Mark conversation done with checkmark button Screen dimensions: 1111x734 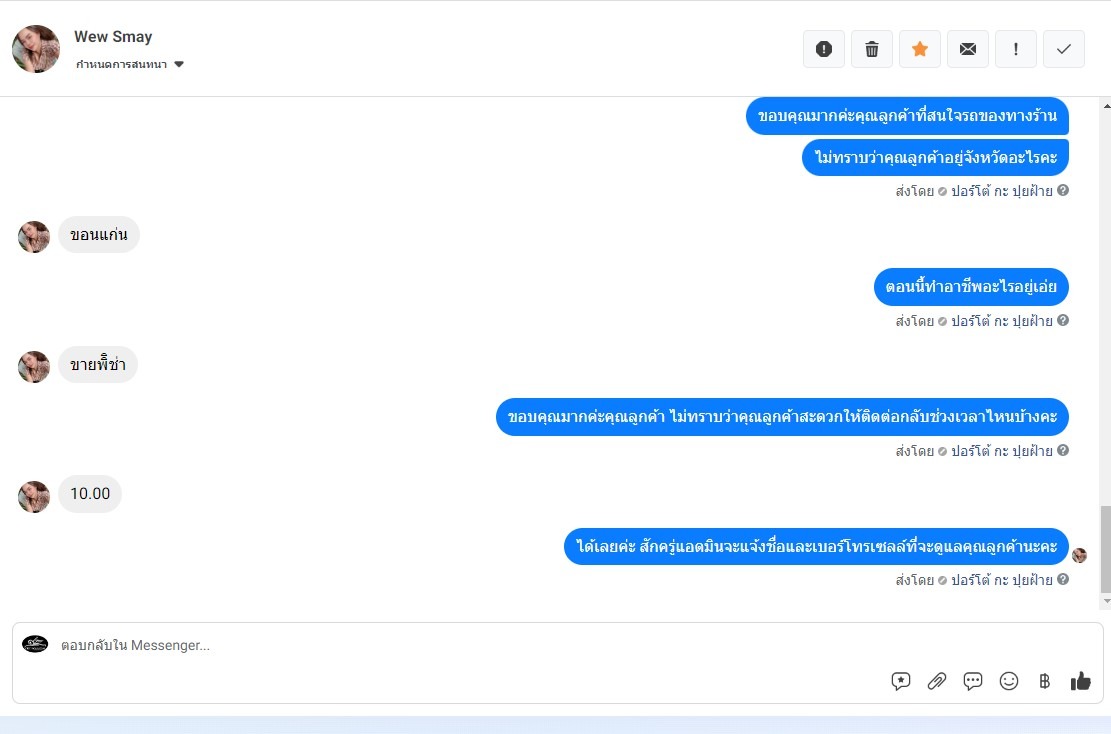click(1064, 49)
